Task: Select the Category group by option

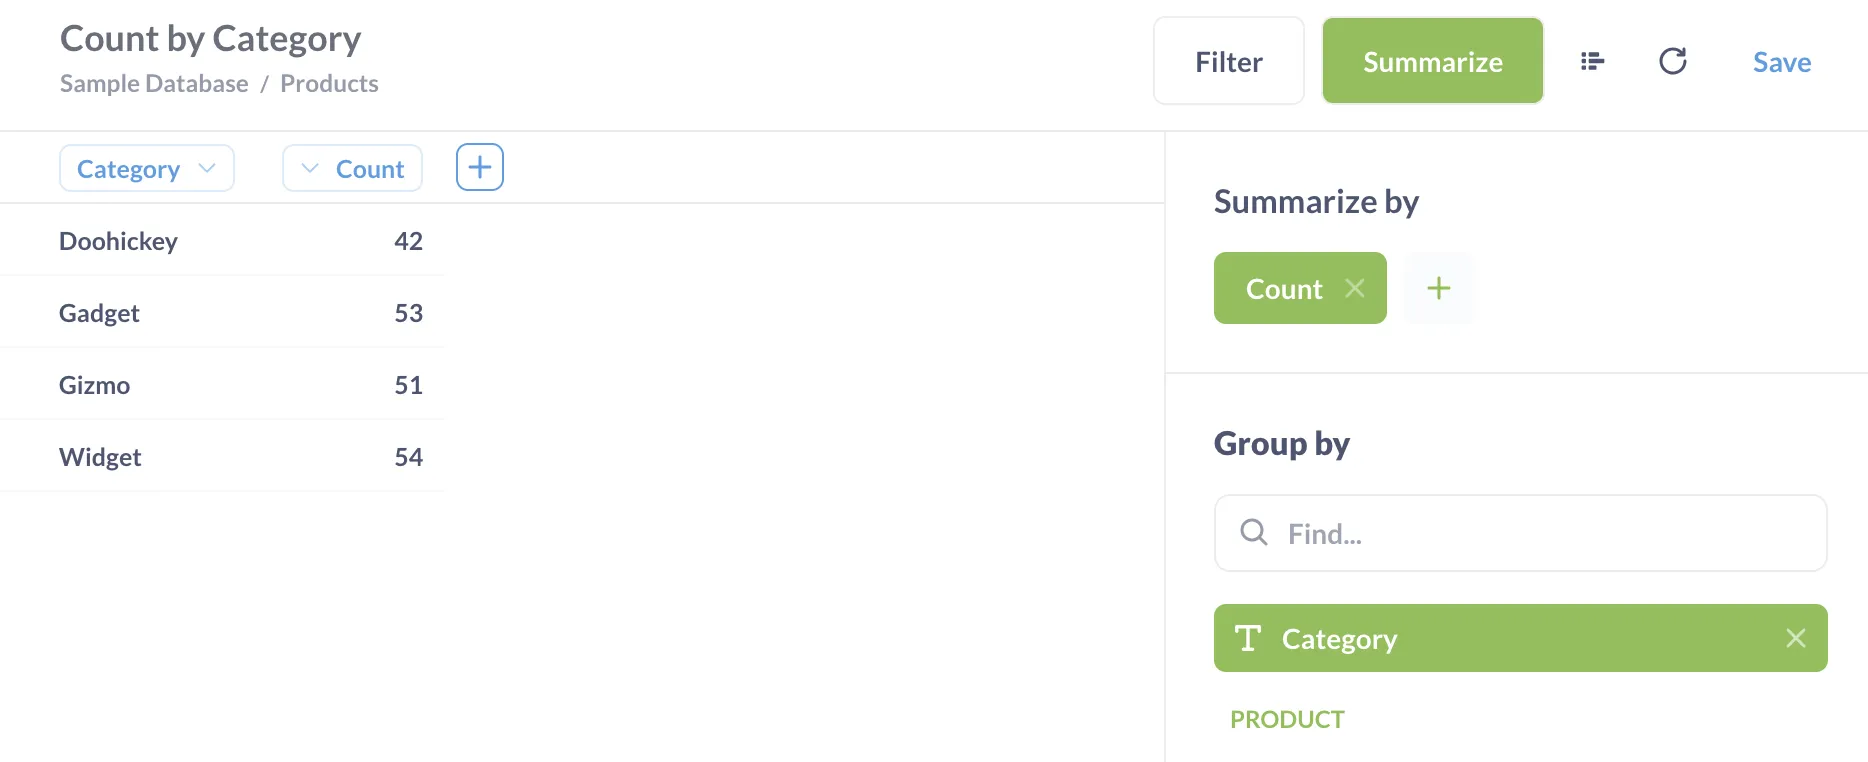Action: point(1500,639)
